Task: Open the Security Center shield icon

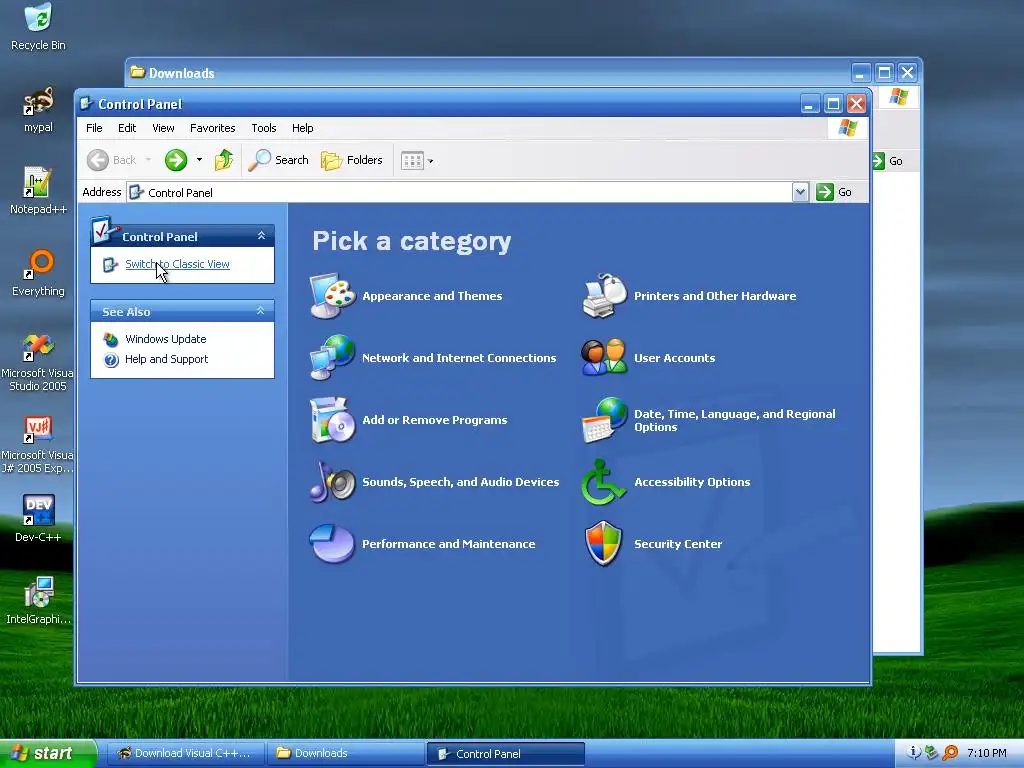Action: [605, 543]
